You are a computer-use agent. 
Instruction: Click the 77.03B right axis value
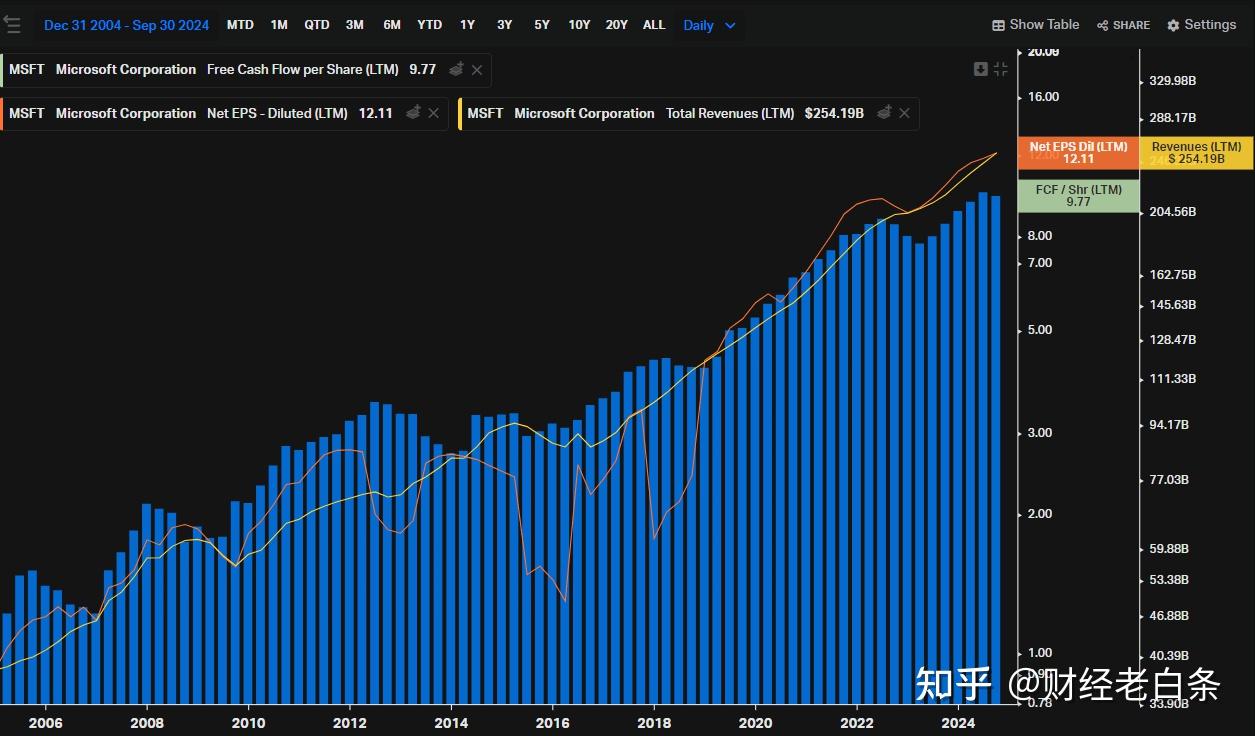pyautogui.click(x=1170, y=480)
